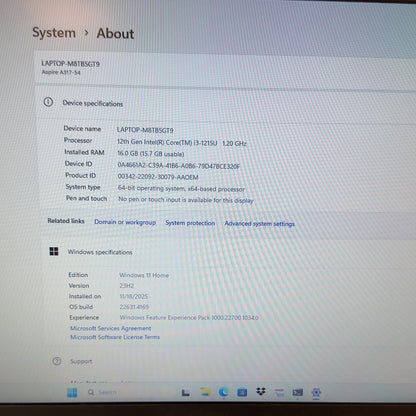Go back to System in the breadcrumb
This screenshot has height=416, width=416.
pos(54,33)
